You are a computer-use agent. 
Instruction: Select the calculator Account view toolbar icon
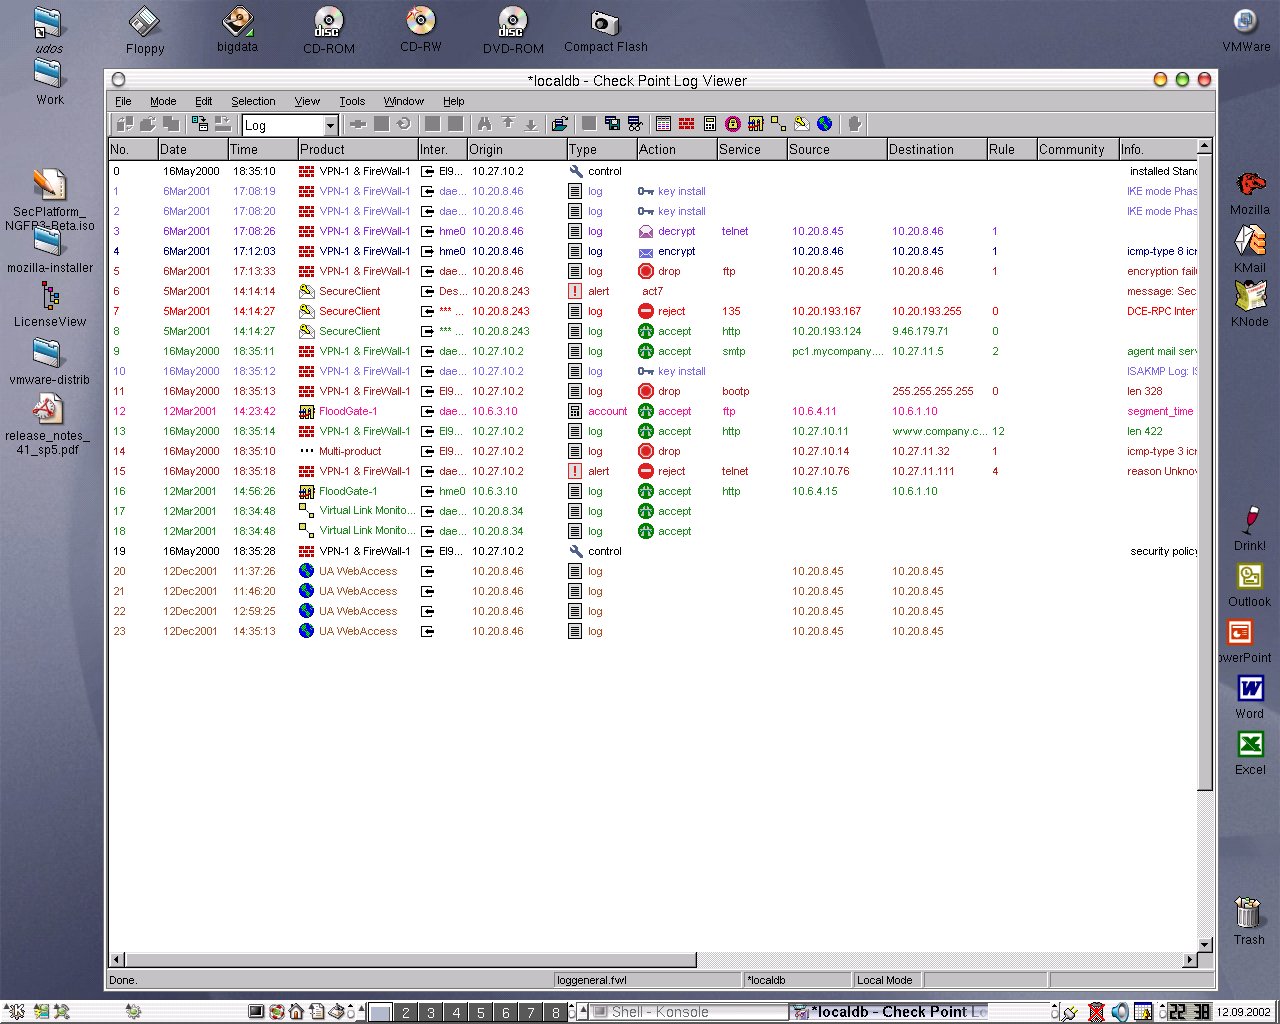pyautogui.click(x=710, y=124)
